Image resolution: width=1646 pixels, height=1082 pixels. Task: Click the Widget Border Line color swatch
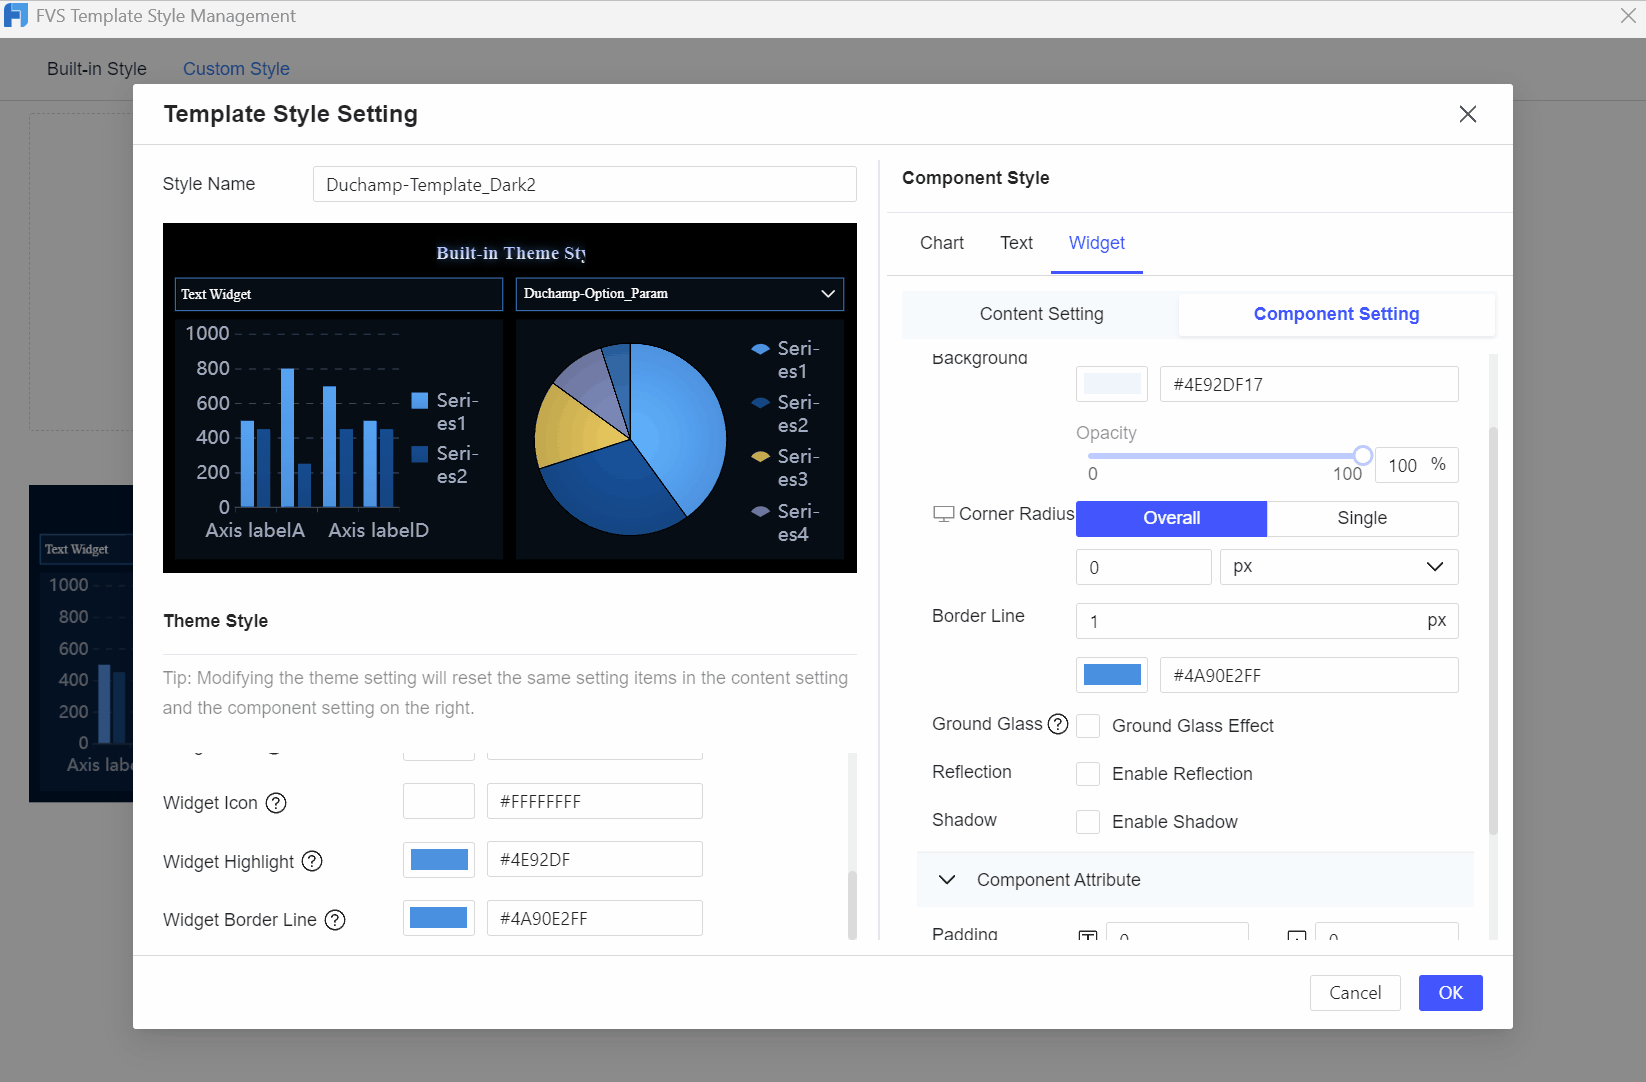[439, 918]
